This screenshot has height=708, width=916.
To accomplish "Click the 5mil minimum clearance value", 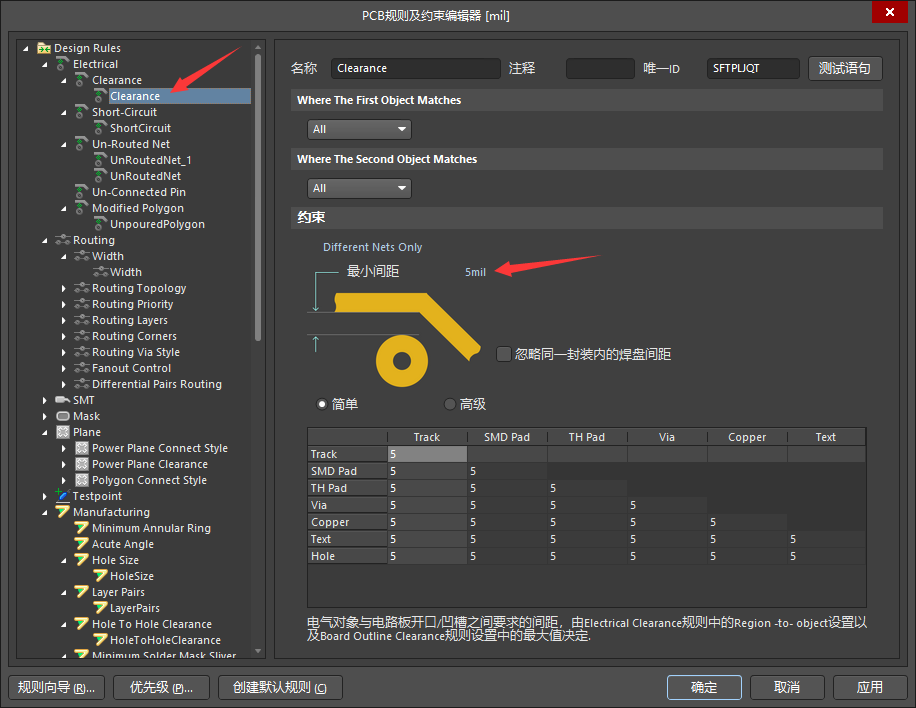I will (x=475, y=272).
